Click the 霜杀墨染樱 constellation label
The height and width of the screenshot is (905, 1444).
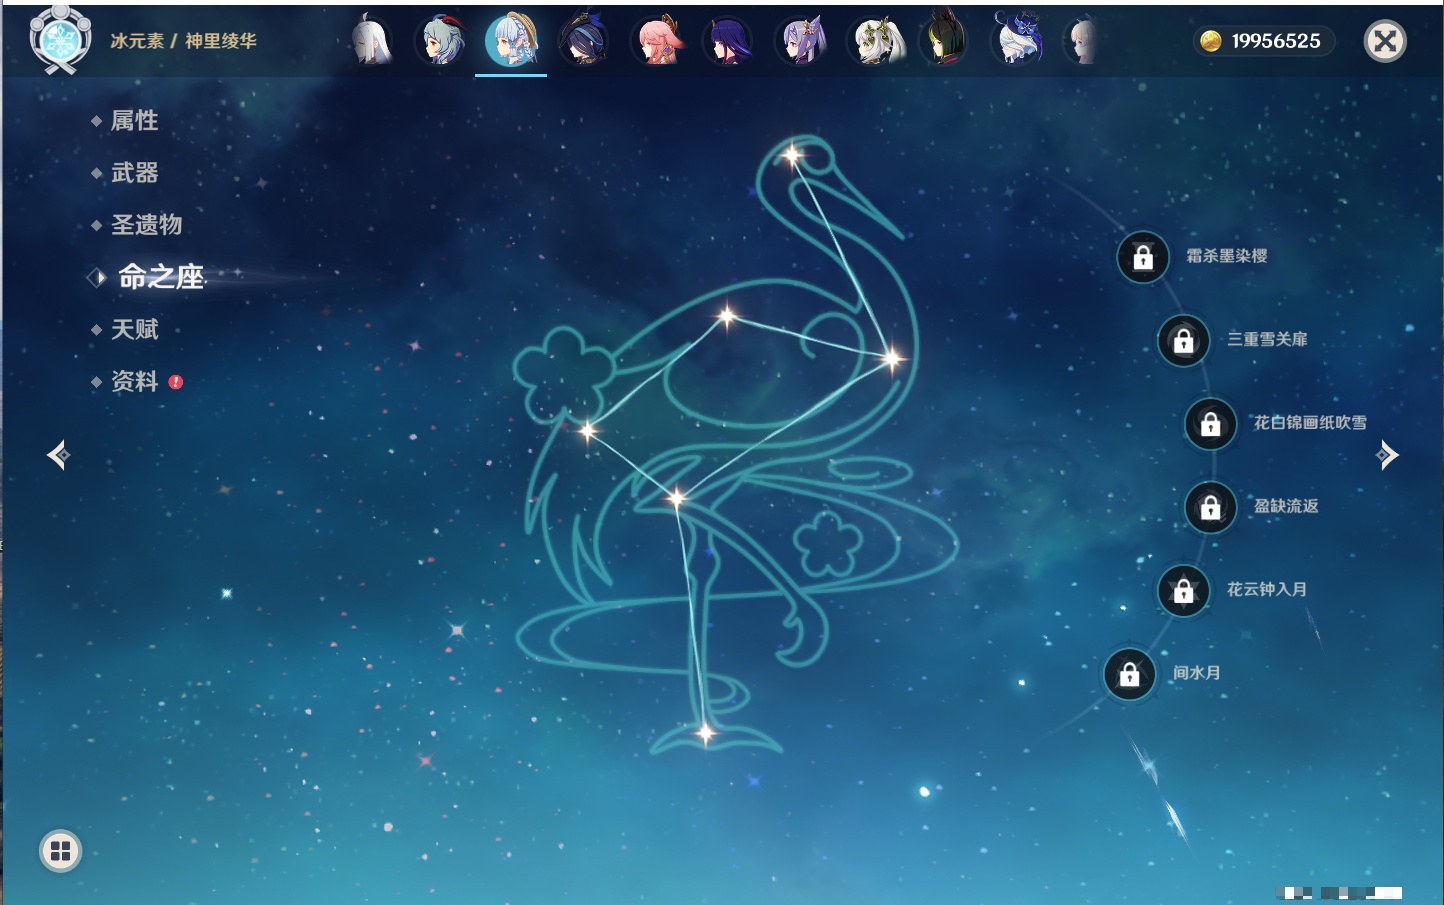click(1227, 256)
